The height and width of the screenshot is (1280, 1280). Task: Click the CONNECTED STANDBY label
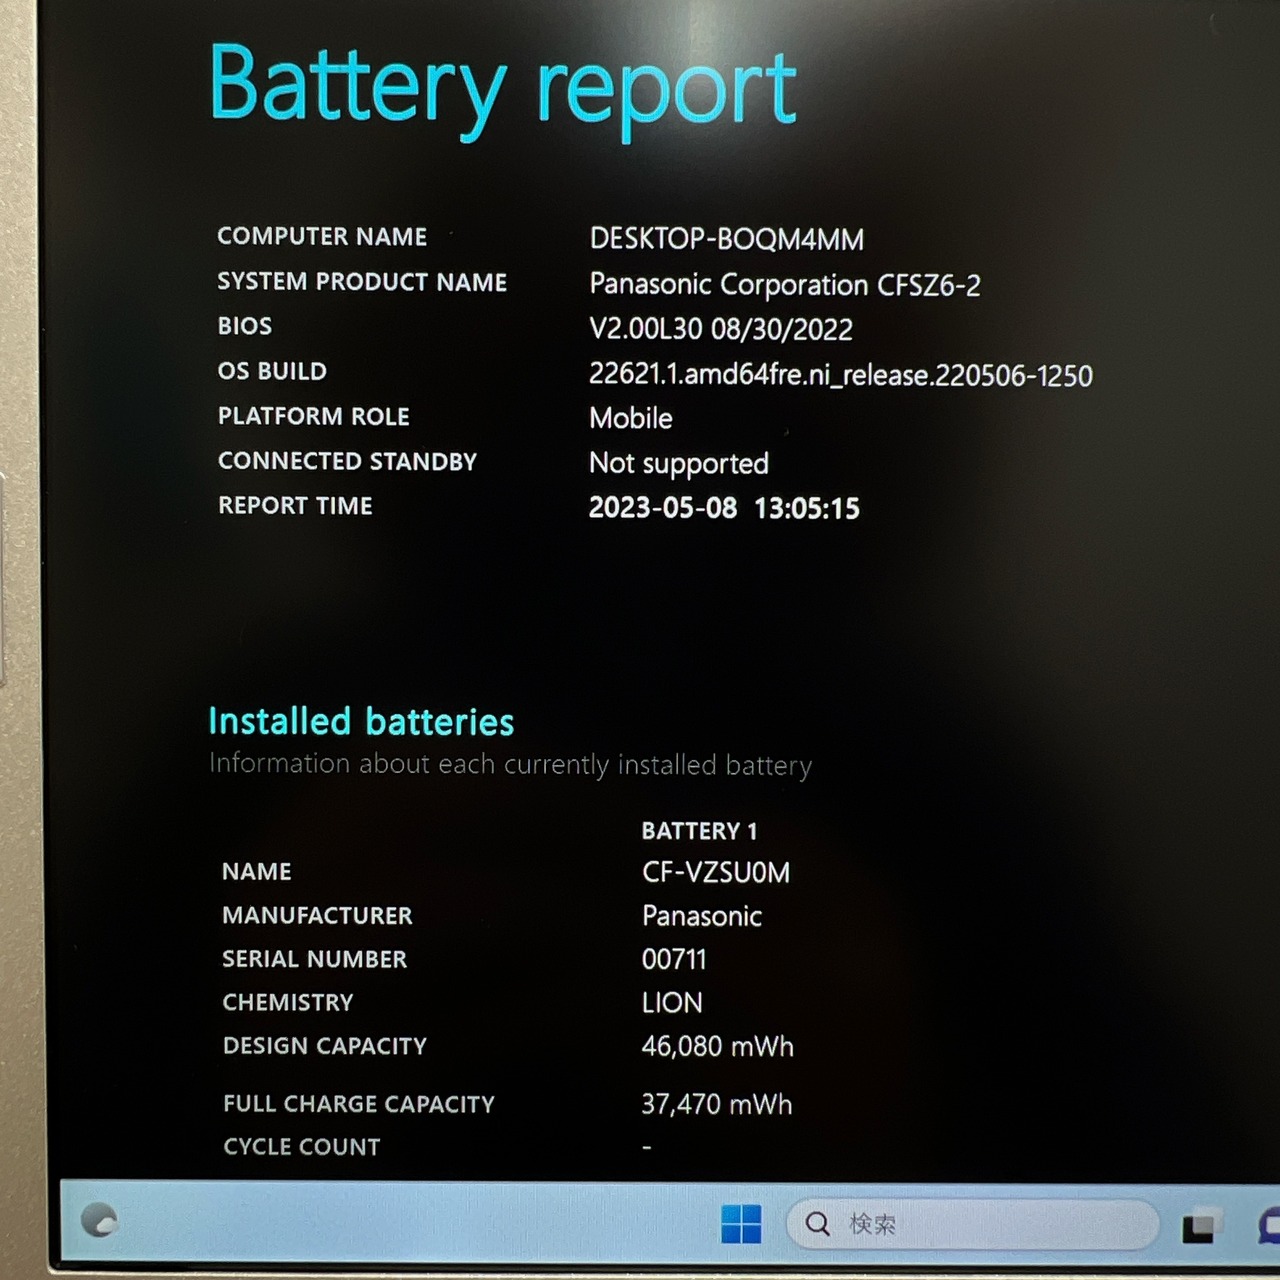pos(347,461)
